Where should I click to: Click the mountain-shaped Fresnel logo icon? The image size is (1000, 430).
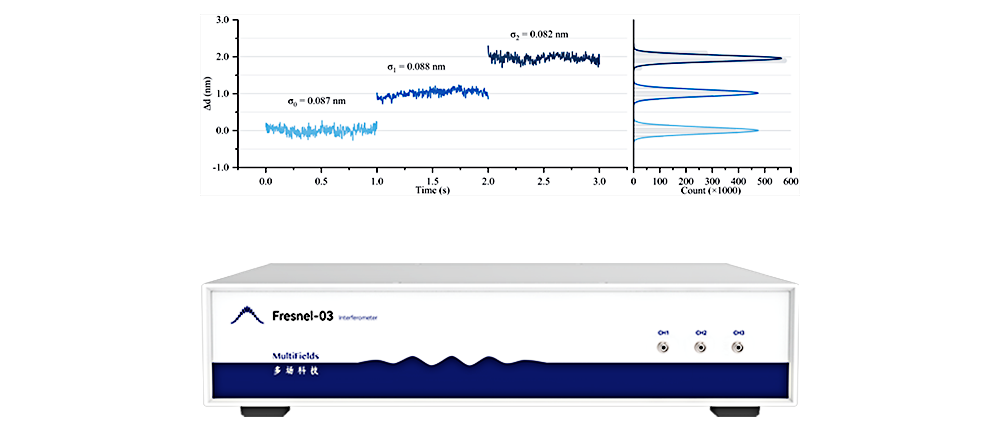[x=247, y=316]
